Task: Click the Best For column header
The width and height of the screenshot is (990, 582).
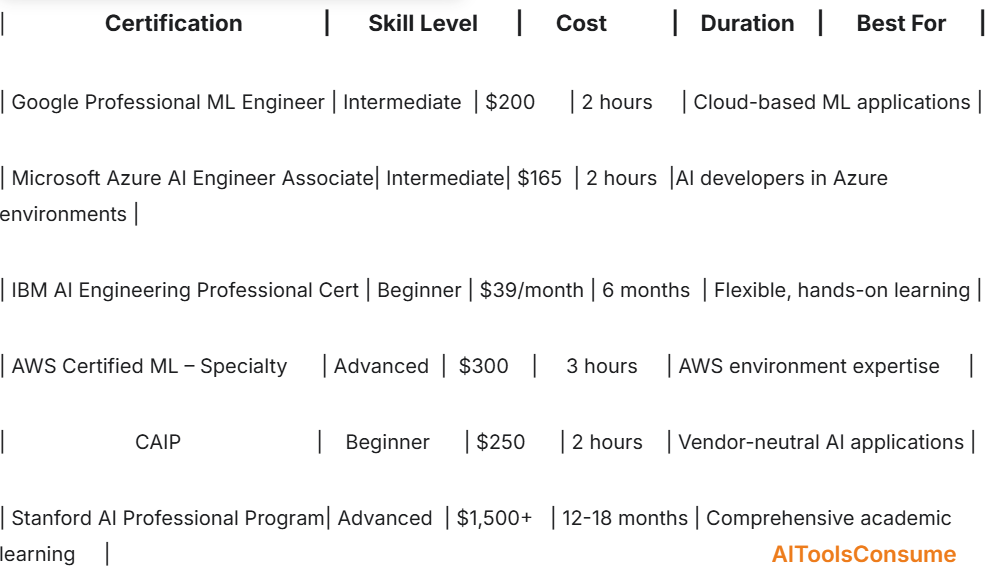Action: click(x=901, y=23)
